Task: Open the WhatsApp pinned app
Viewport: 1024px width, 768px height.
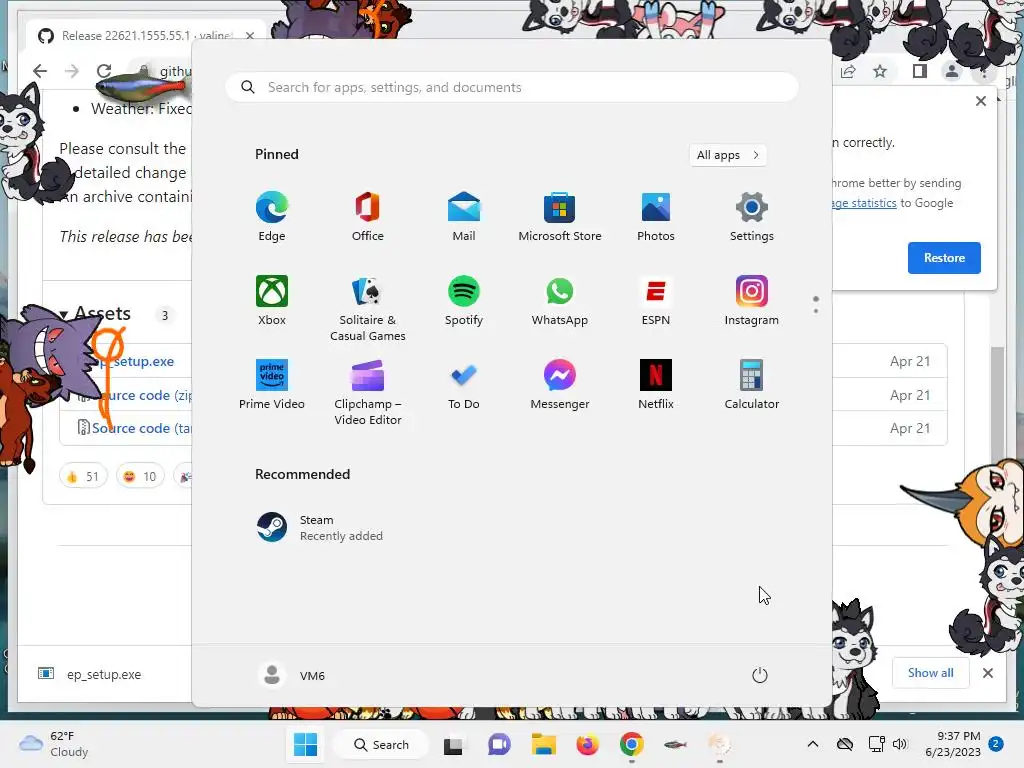Action: coord(560,300)
